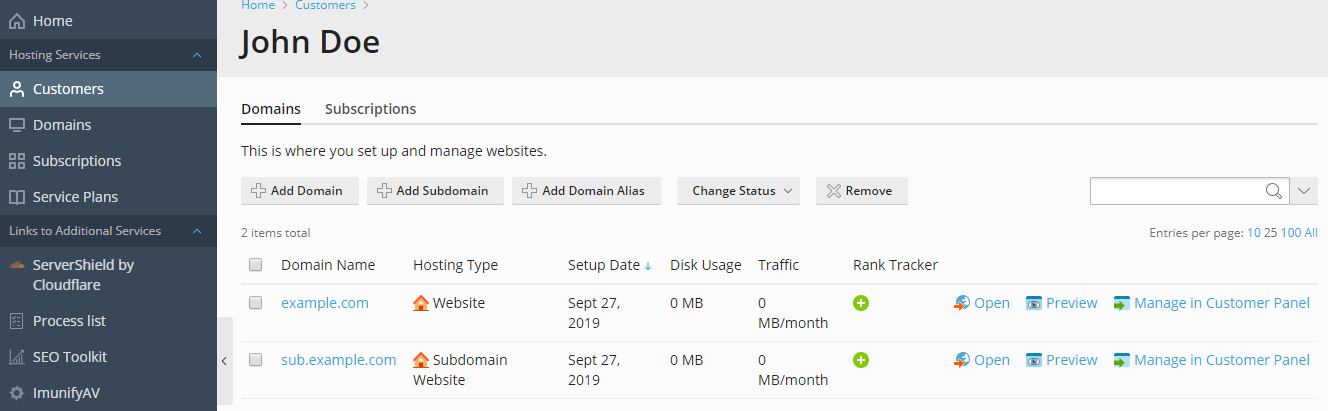Image resolution: width=1328 pixels, height=411 pixels.
Task: Expand the search options arrow
Action: tap(1305, 191)
